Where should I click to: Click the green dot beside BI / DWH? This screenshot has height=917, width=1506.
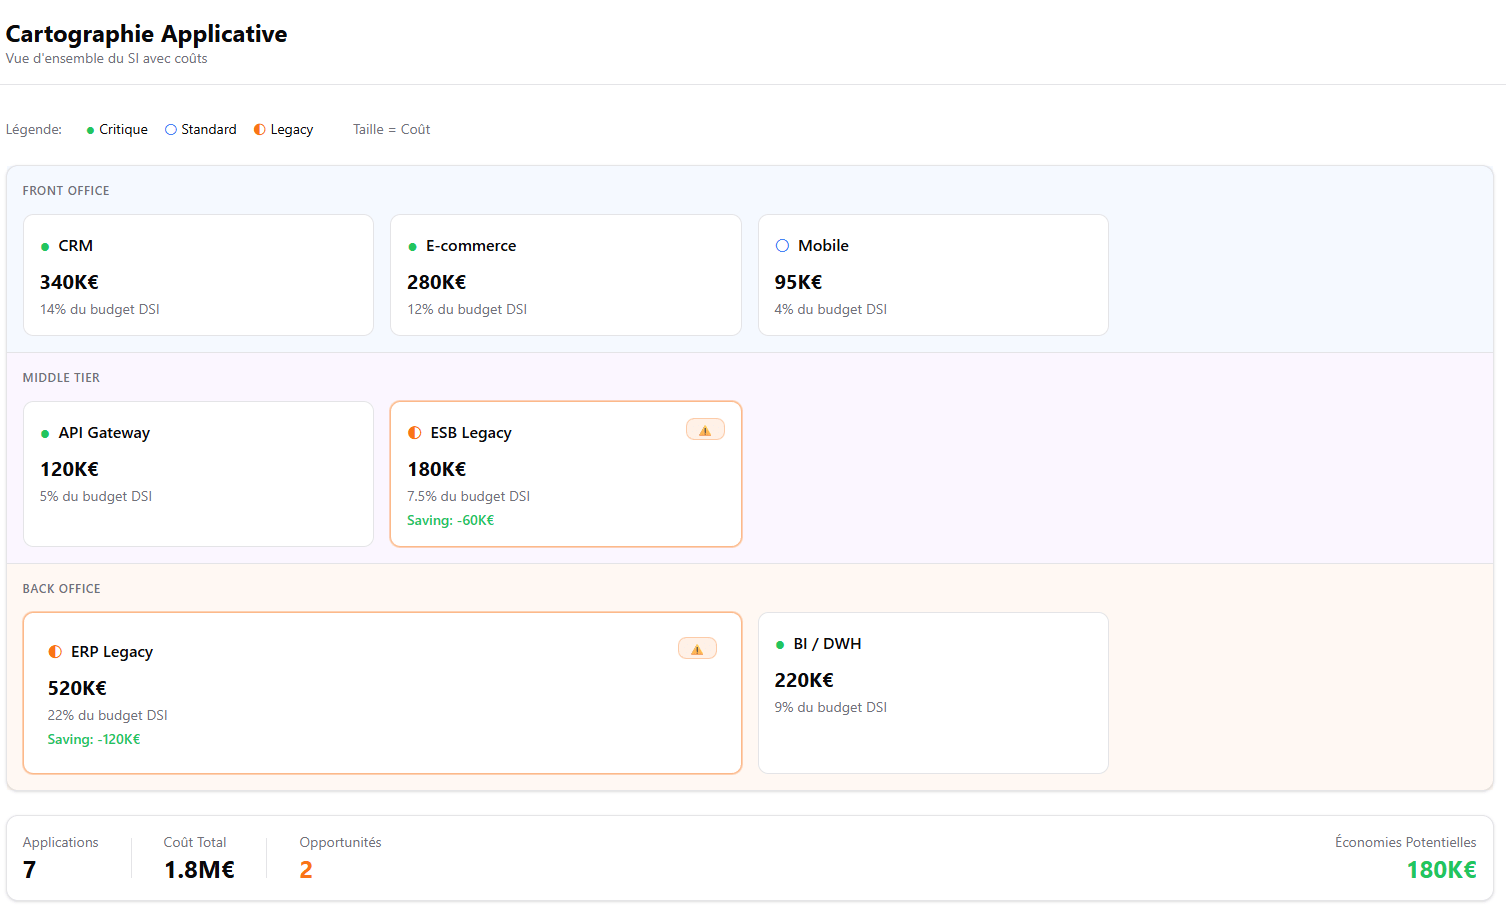click(780, 645)
